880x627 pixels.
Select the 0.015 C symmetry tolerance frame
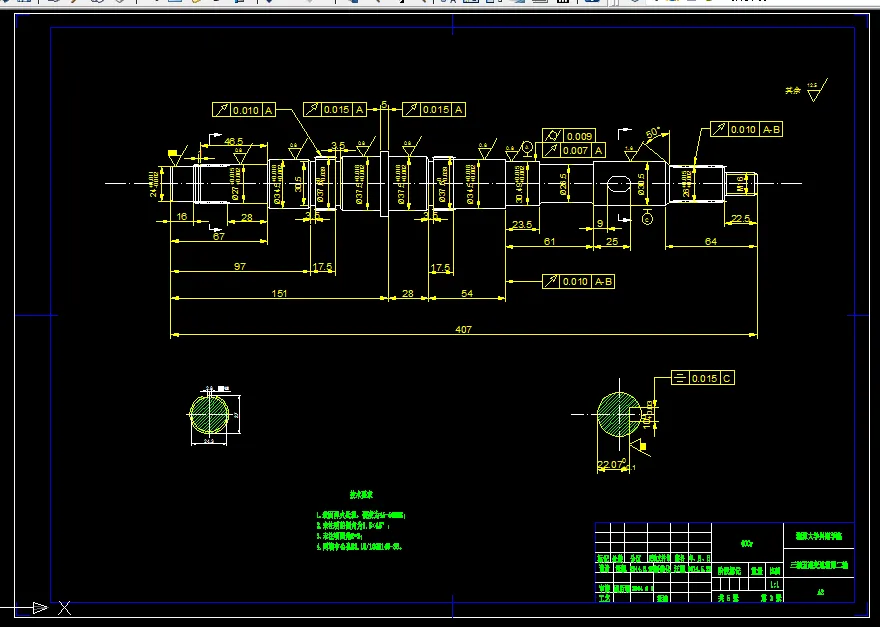[x=703, y=378]
